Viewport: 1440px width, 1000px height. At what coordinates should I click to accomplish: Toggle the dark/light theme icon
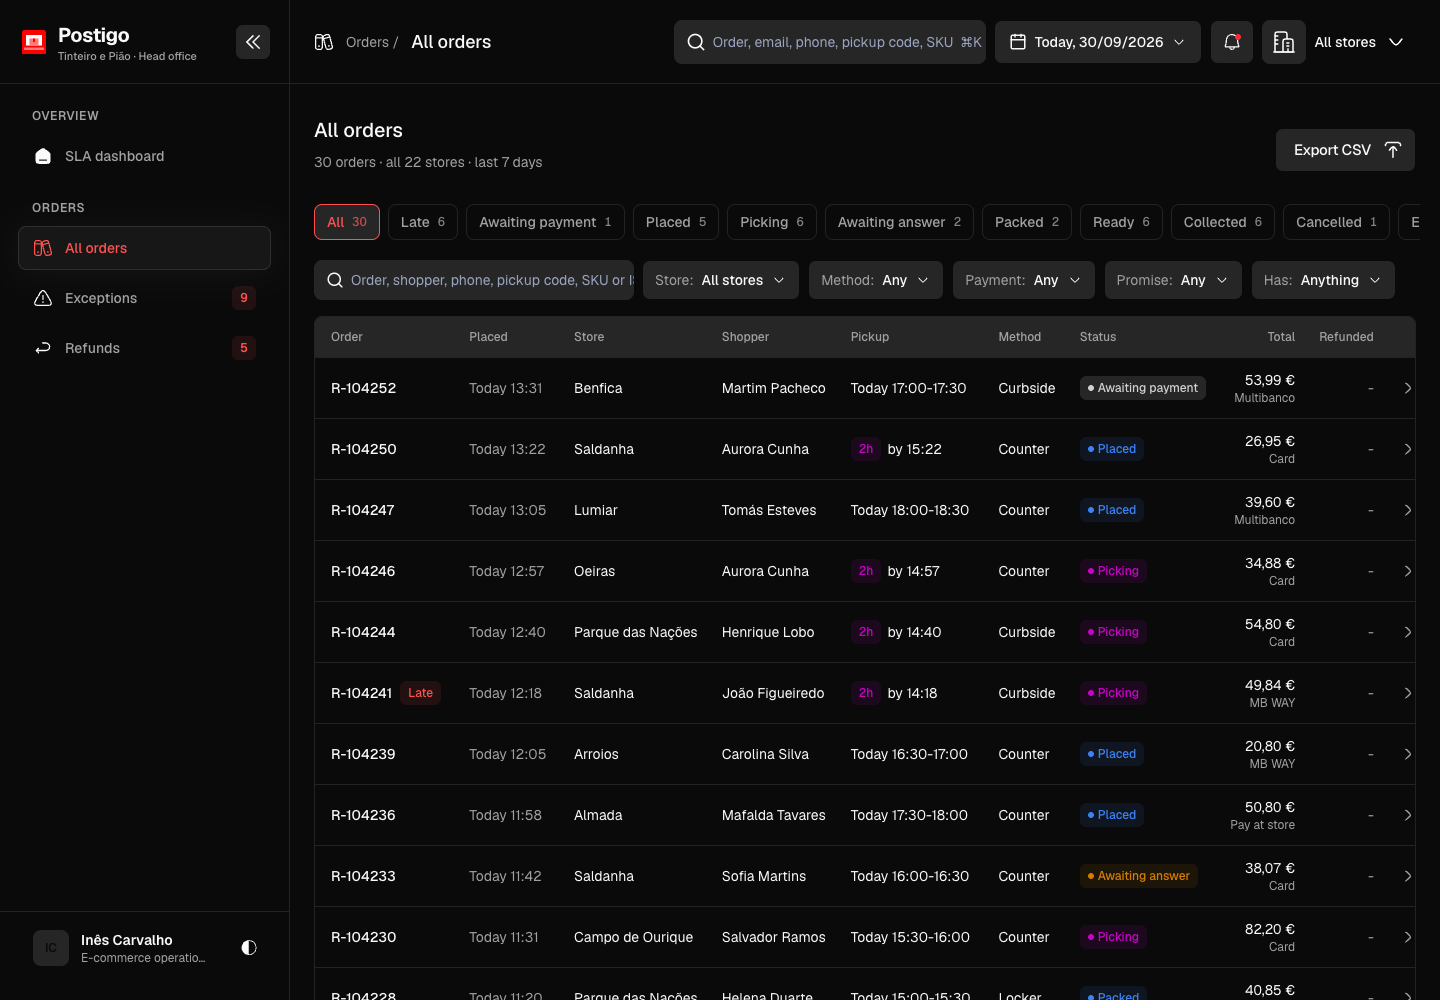[x=249, y=947]
